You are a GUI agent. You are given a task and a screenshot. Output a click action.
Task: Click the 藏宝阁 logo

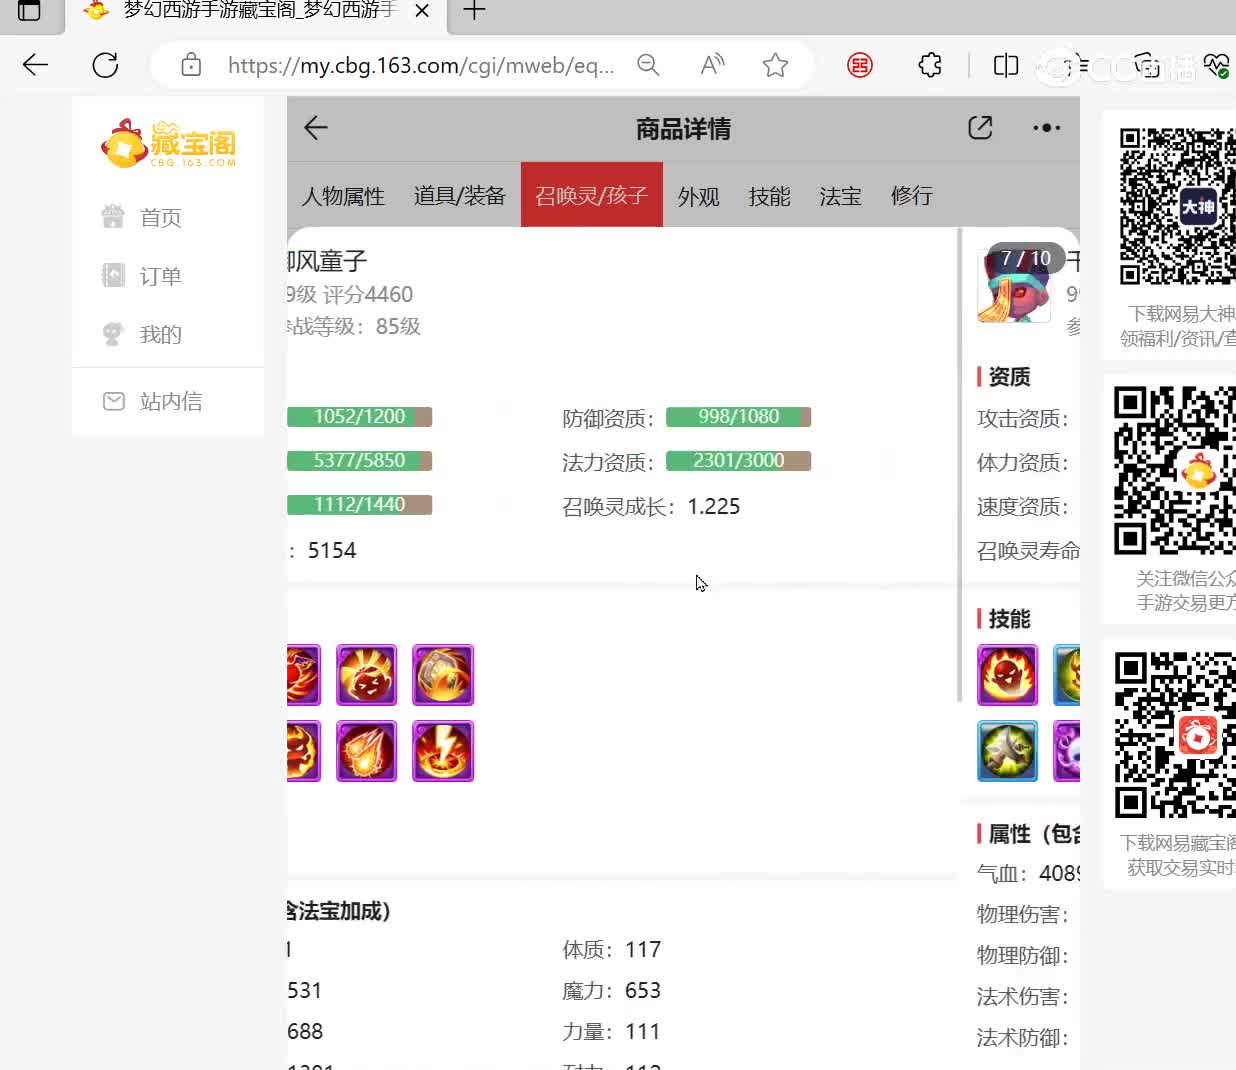pos(168,144)
